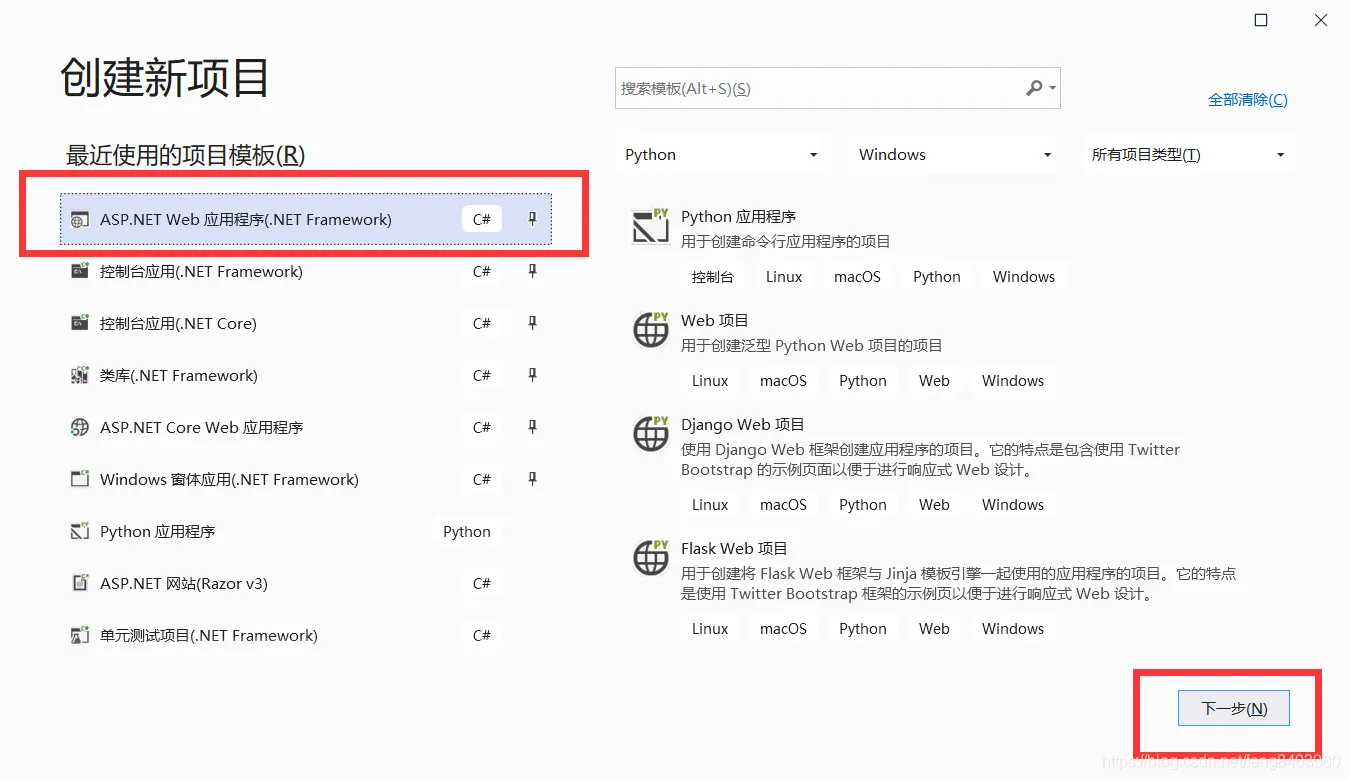Click the macOS tag under Web 项目
Screen dimensions: 1350x780
[x=783, y=381]
